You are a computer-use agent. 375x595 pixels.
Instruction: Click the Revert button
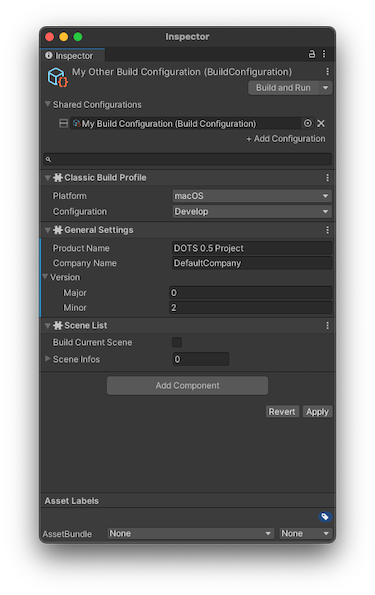point(282,412)
